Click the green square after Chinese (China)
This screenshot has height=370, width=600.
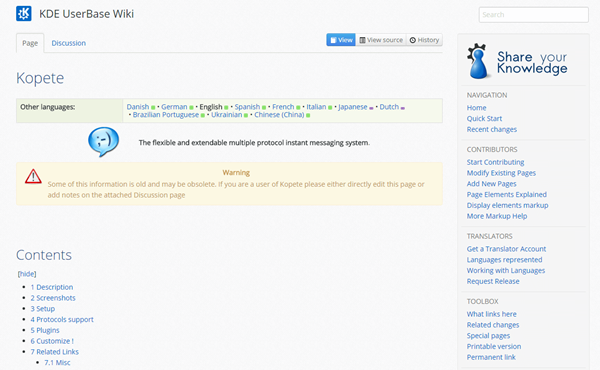[x=308, y=115]
